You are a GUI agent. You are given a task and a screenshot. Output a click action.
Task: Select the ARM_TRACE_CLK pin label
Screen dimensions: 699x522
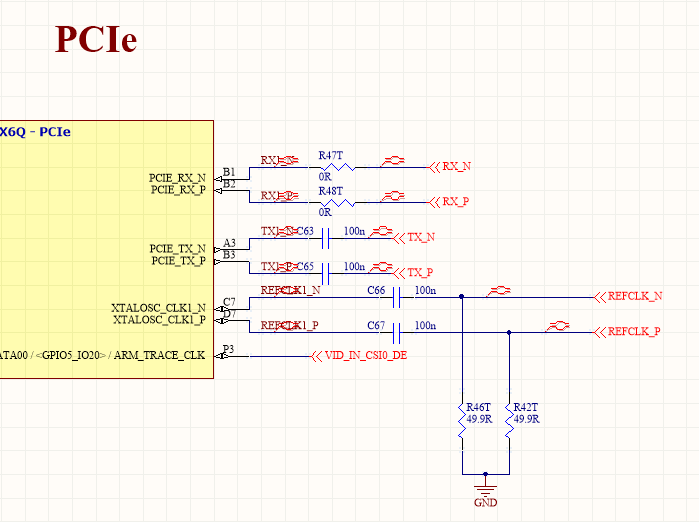[160, 355]
